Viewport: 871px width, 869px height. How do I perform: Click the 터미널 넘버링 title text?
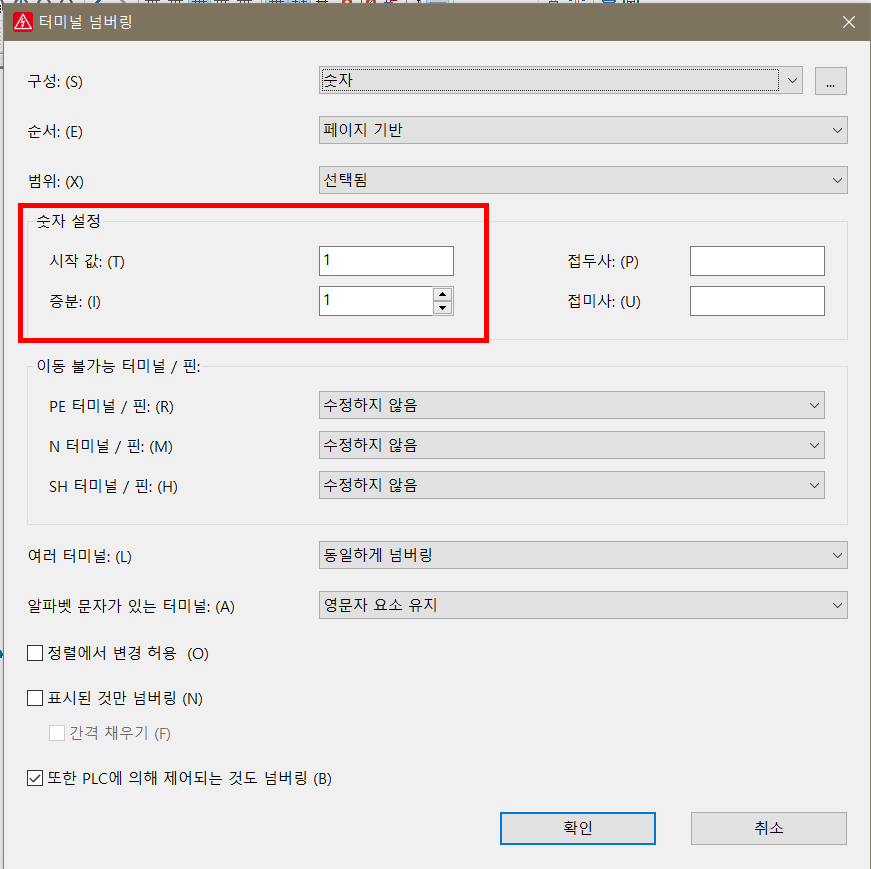click(86, 22)
